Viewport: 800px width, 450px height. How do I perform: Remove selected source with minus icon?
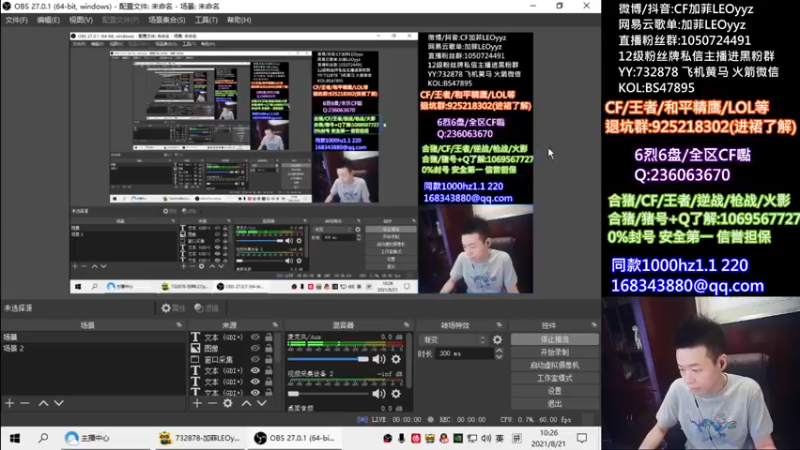pyautogui.click(x=212, y=403)
